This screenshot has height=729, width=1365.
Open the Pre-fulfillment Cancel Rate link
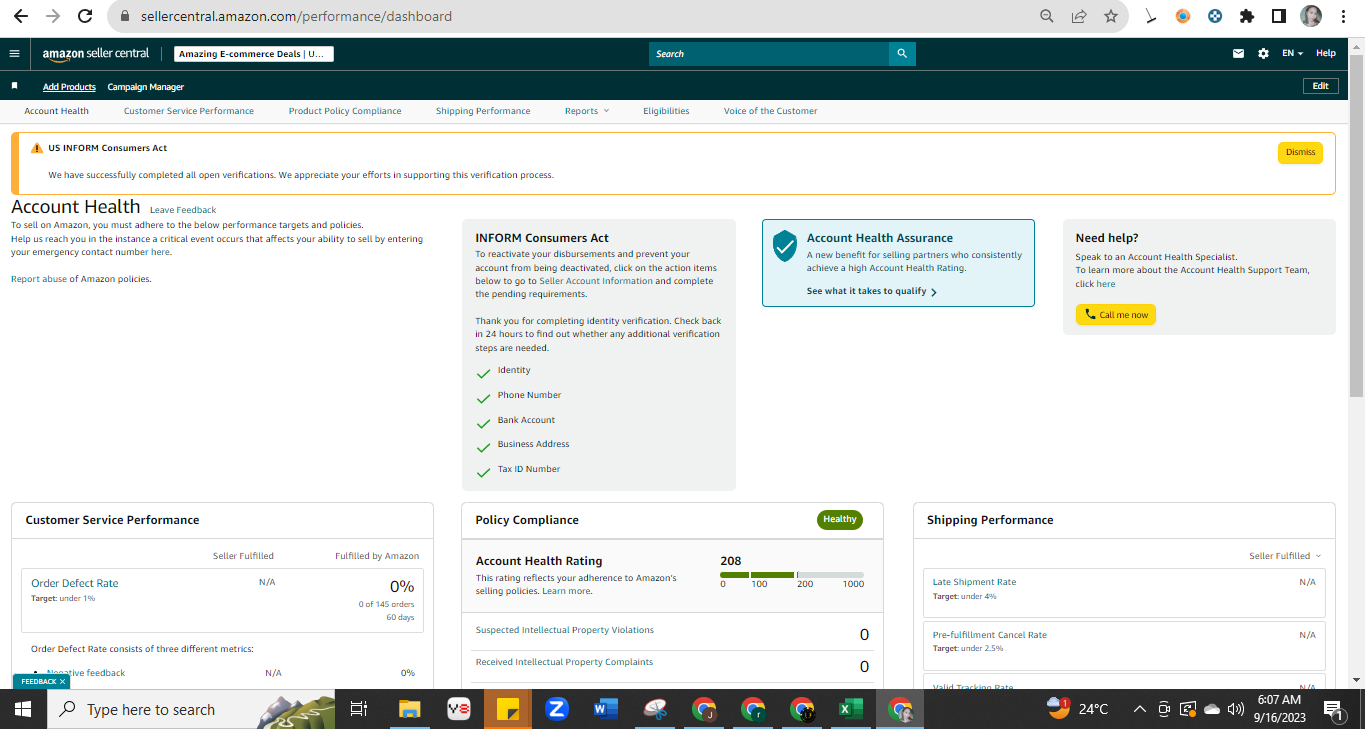990,635
